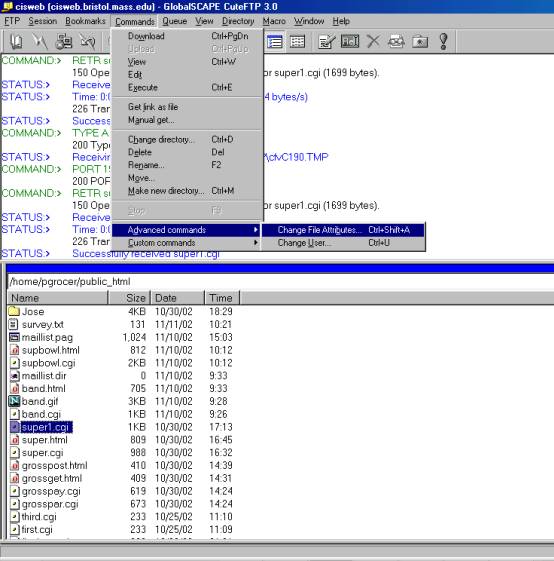Viewport: 554px width, 561px height.
Task: Sort files by the Time column header
Action: click(222, 298)
